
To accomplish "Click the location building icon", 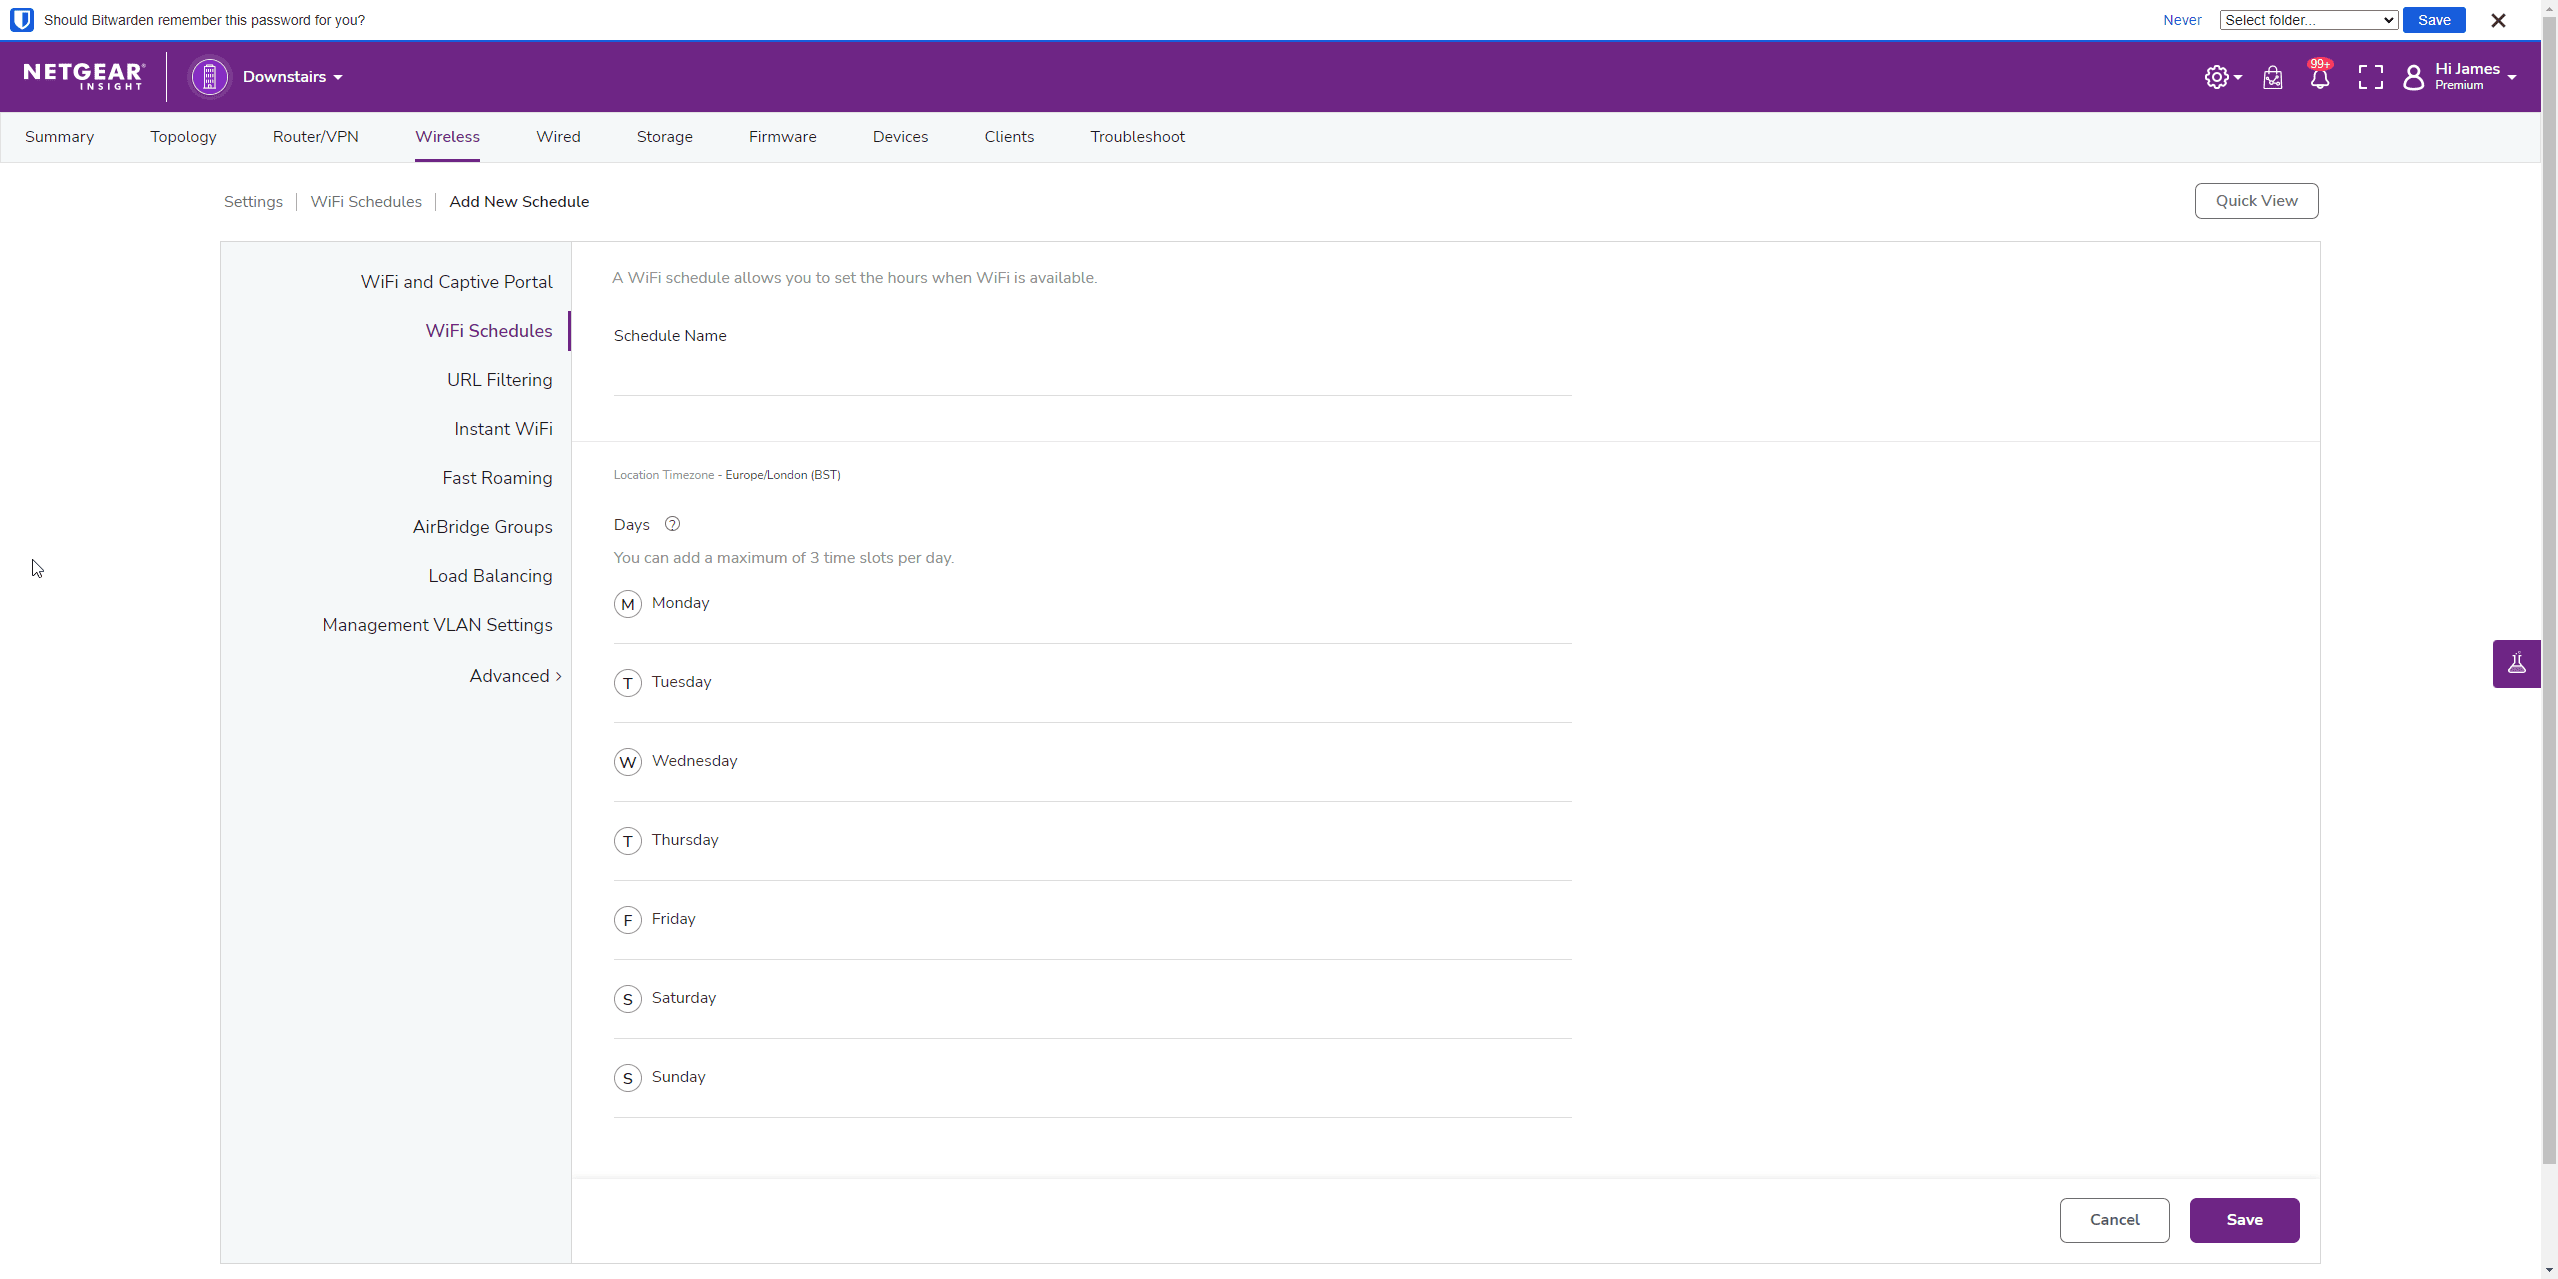I will coord(209,77).
